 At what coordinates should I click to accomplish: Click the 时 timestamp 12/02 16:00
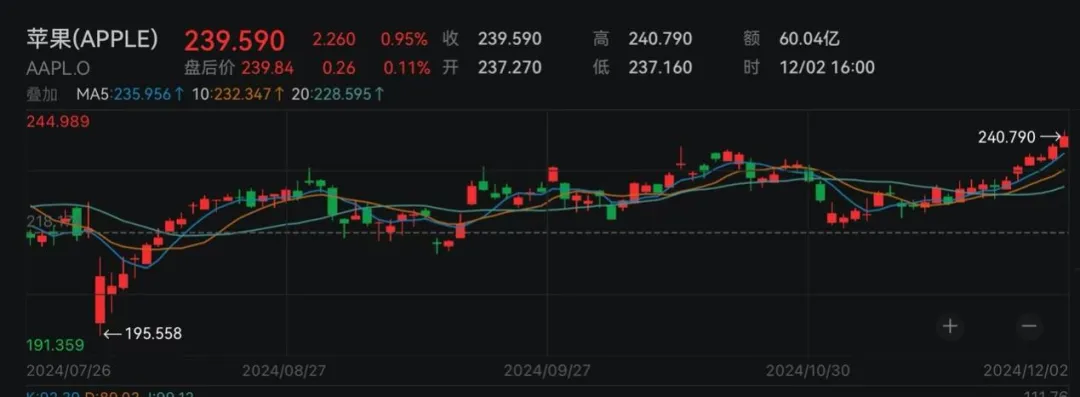click(827, 68)
